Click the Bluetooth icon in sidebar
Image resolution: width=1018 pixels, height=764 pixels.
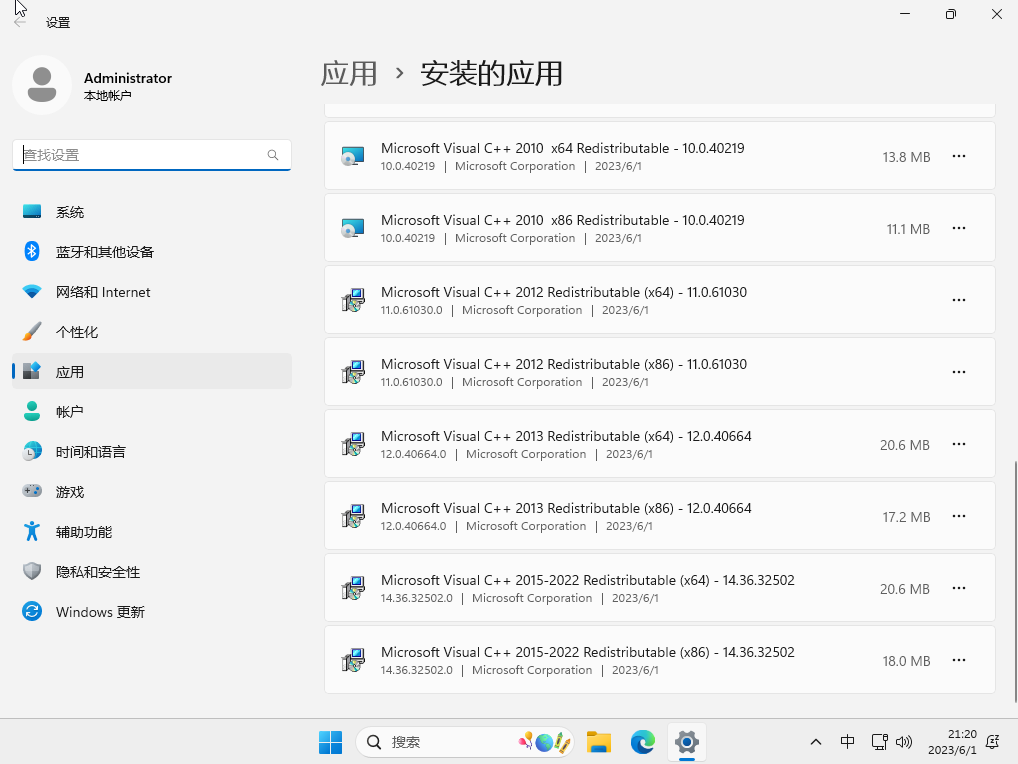[x=32, y=251]
